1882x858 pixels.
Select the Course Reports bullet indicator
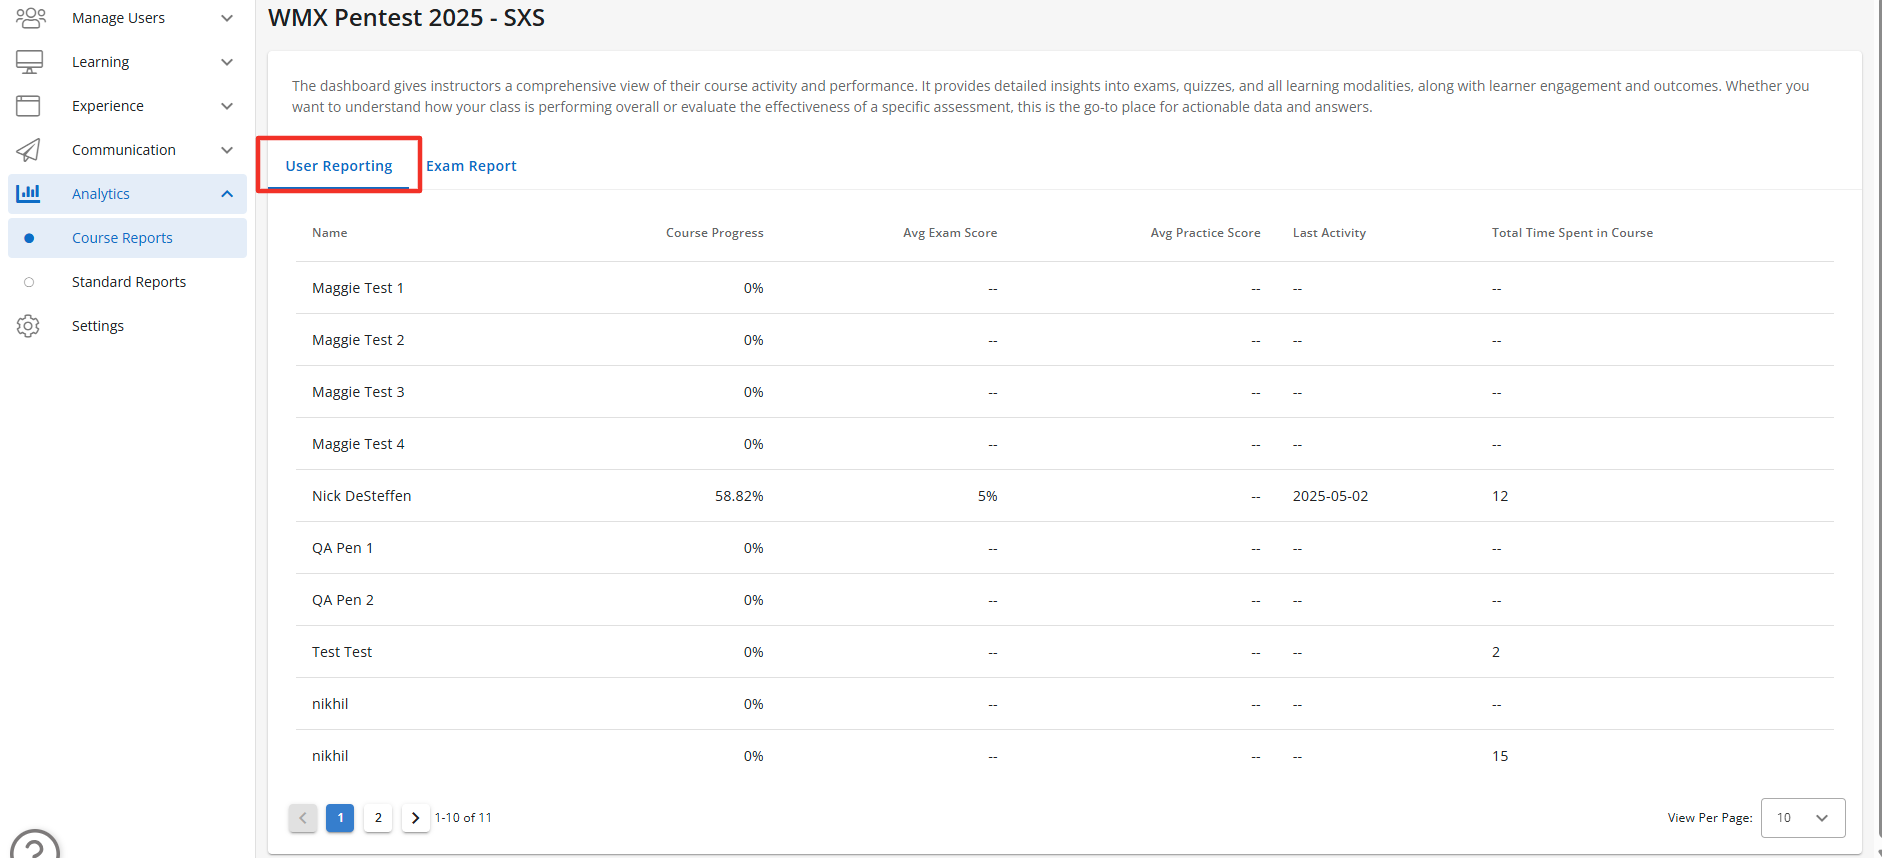[29, 238]
